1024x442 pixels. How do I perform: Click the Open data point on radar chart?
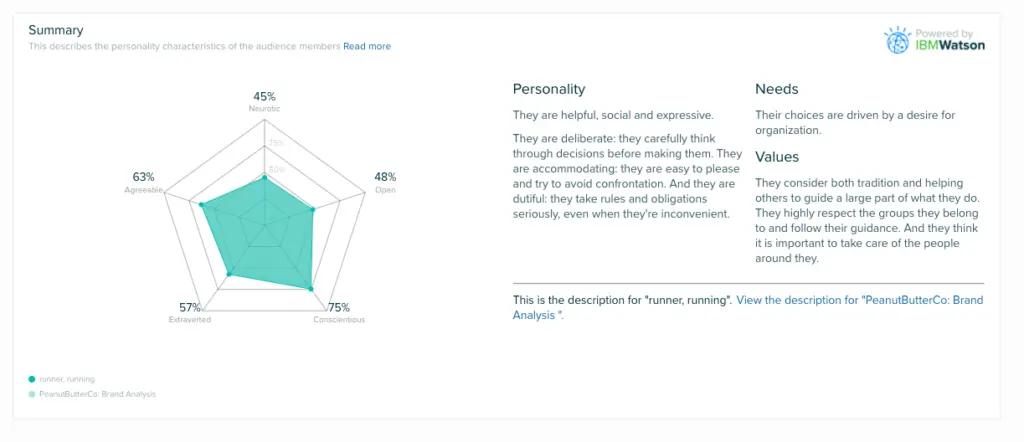point(314,210)
